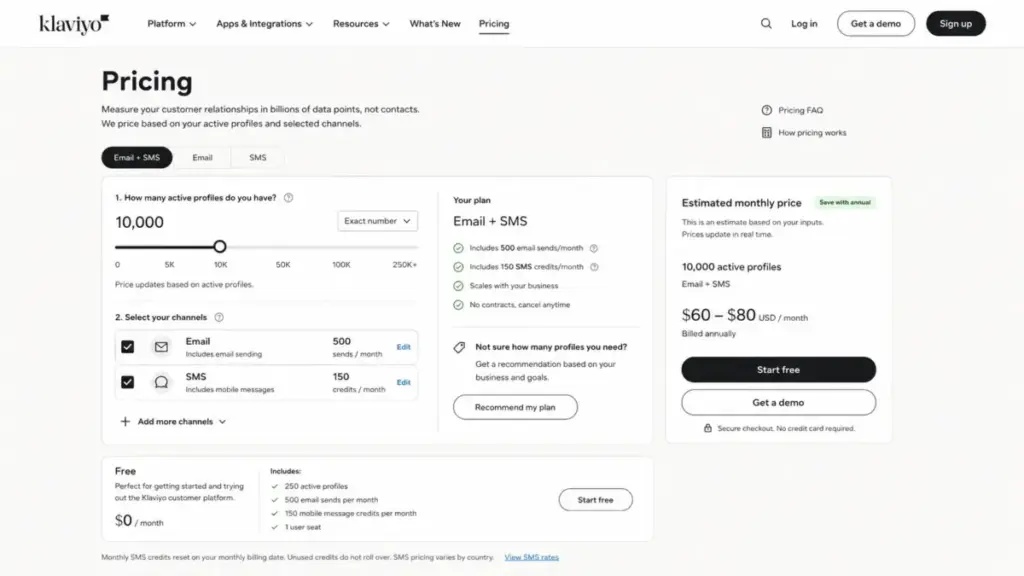Image resolution: width=1024 pixels, height=576 pixels.
Task: Click the $0 / month price
Action: click(139, 521)
